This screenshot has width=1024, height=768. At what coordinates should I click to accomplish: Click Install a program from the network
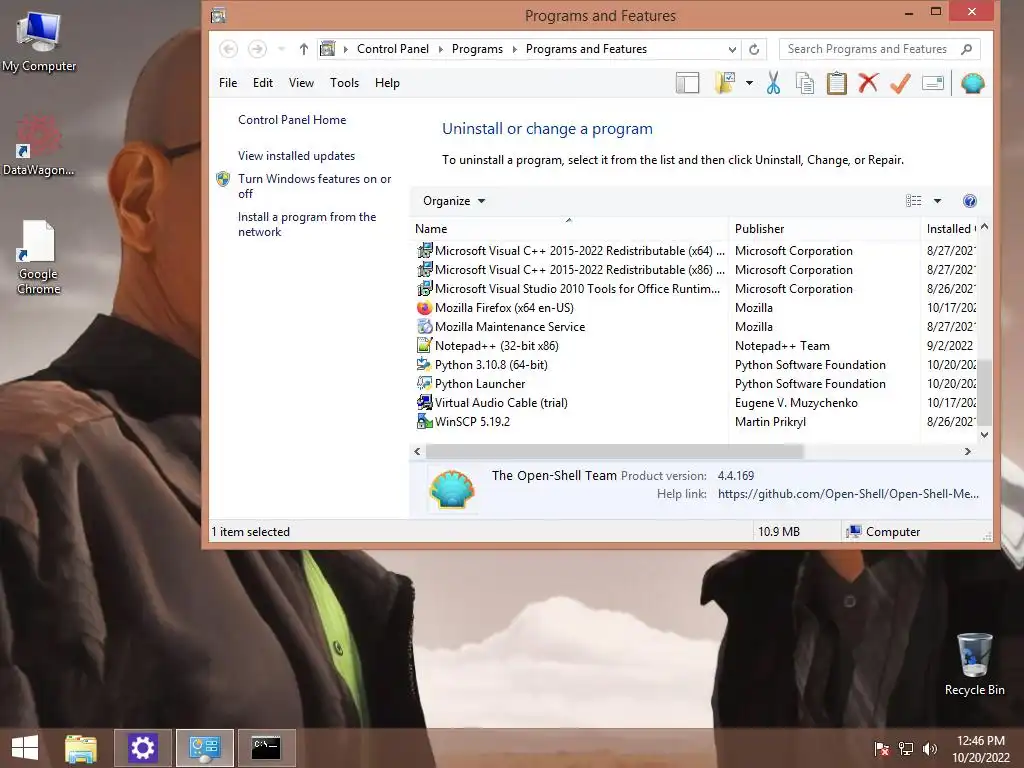point(307,224)
